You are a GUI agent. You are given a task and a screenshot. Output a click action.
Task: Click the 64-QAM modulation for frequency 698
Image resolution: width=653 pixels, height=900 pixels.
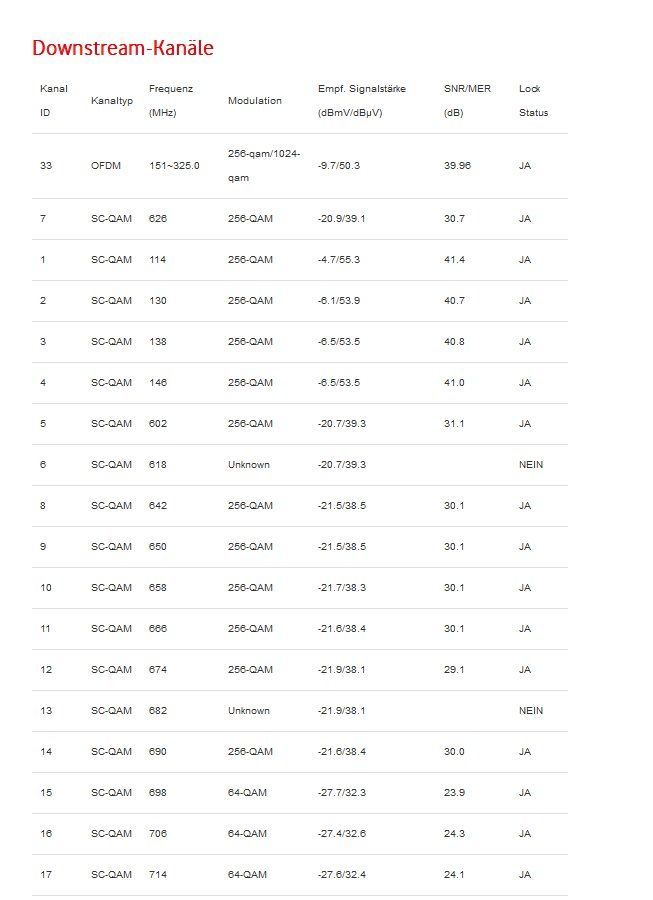247,793
